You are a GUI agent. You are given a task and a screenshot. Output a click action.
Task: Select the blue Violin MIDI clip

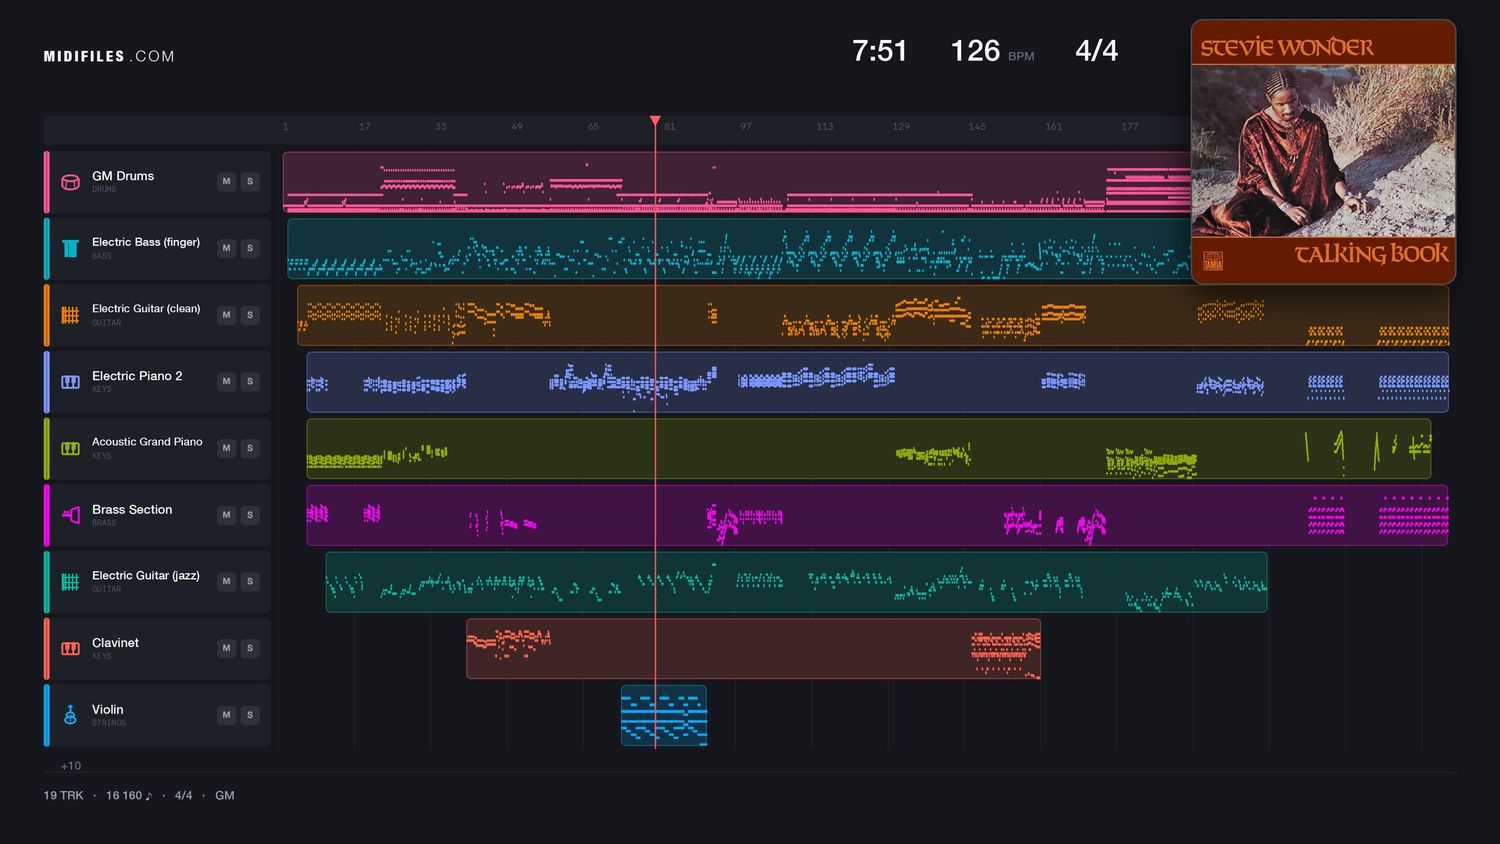(x=664, y=715)
